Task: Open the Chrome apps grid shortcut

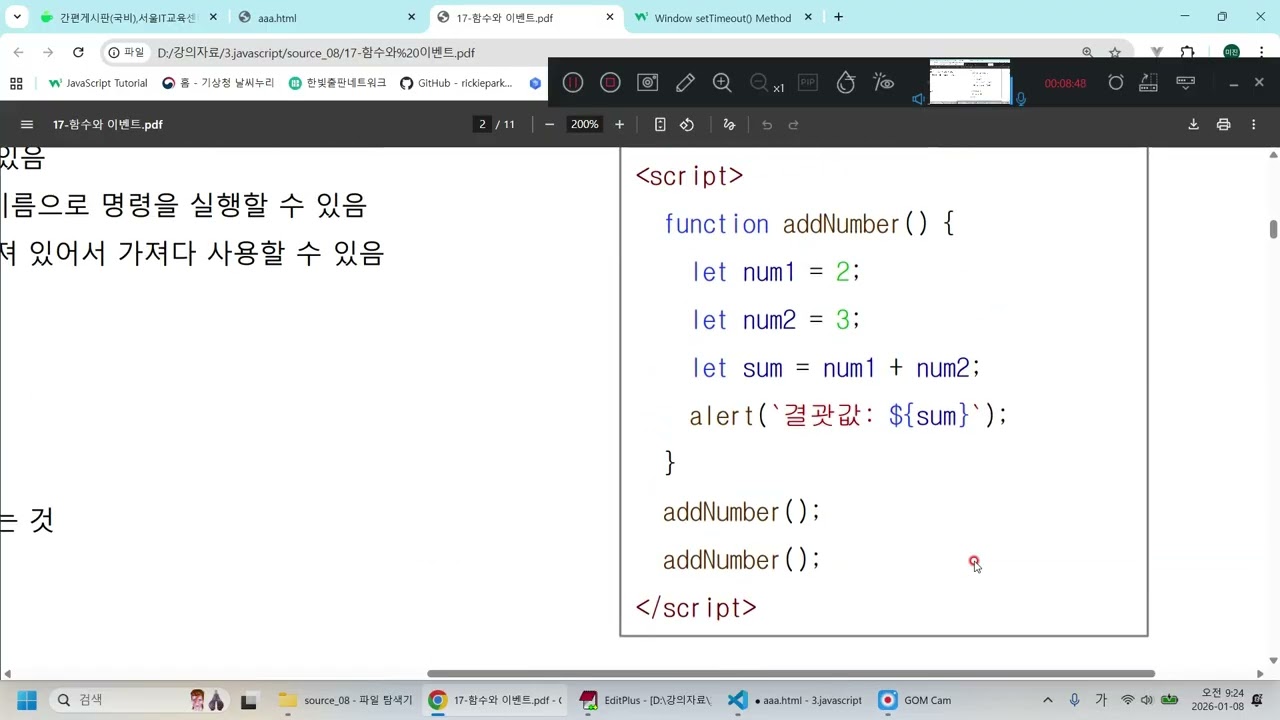Action: (x=16, y=83)
